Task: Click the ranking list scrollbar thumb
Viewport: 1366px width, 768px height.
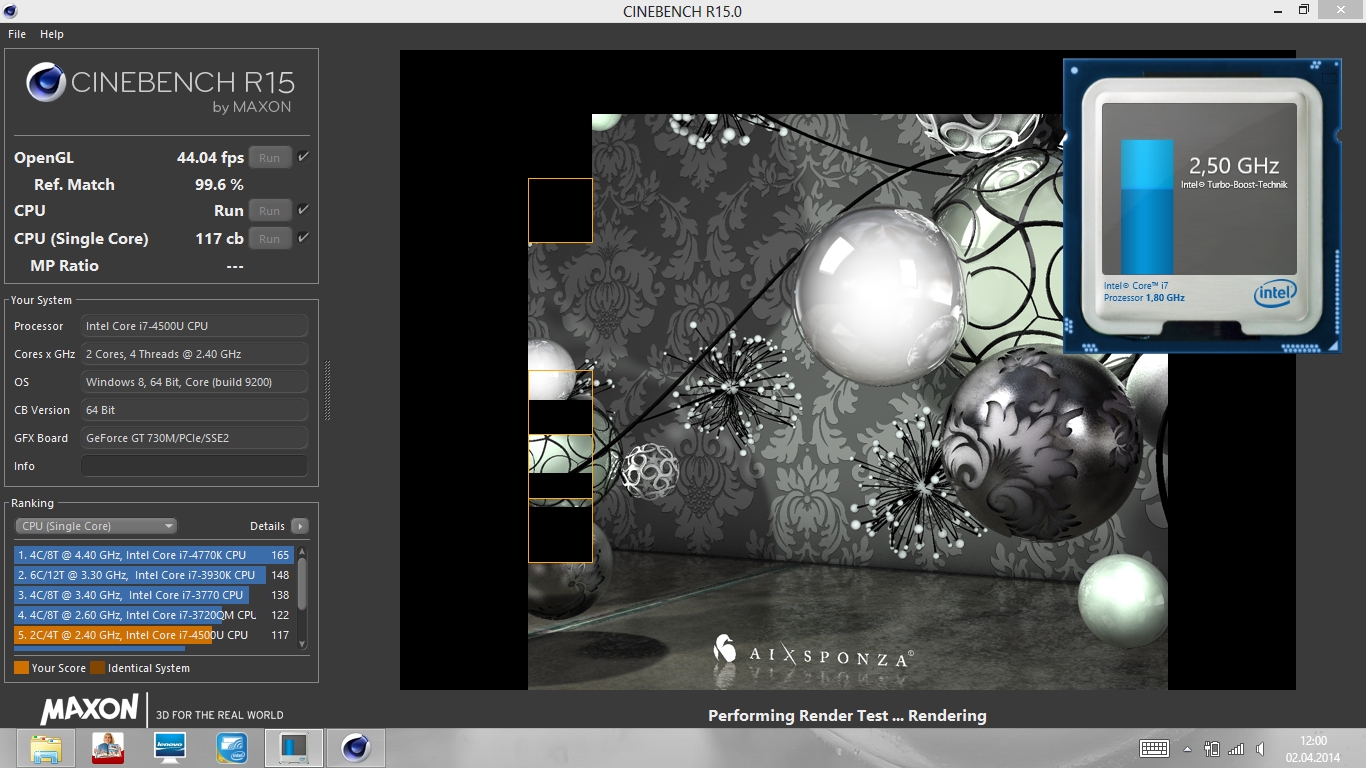Action: (303, 583)
